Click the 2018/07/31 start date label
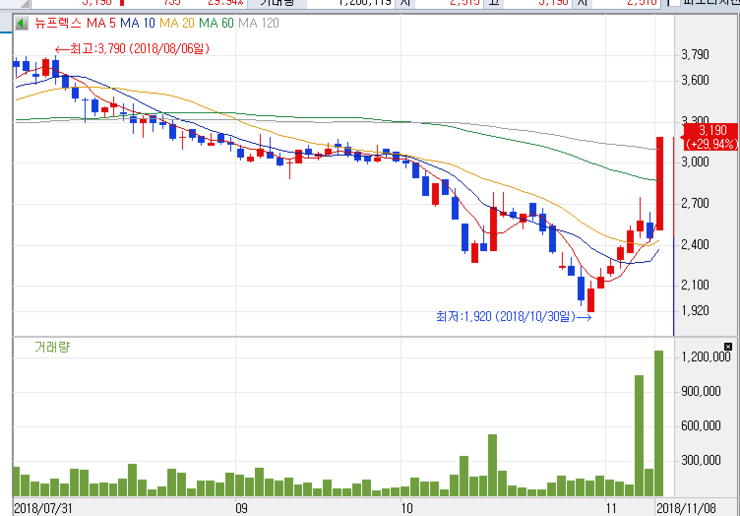 point(43,508)
